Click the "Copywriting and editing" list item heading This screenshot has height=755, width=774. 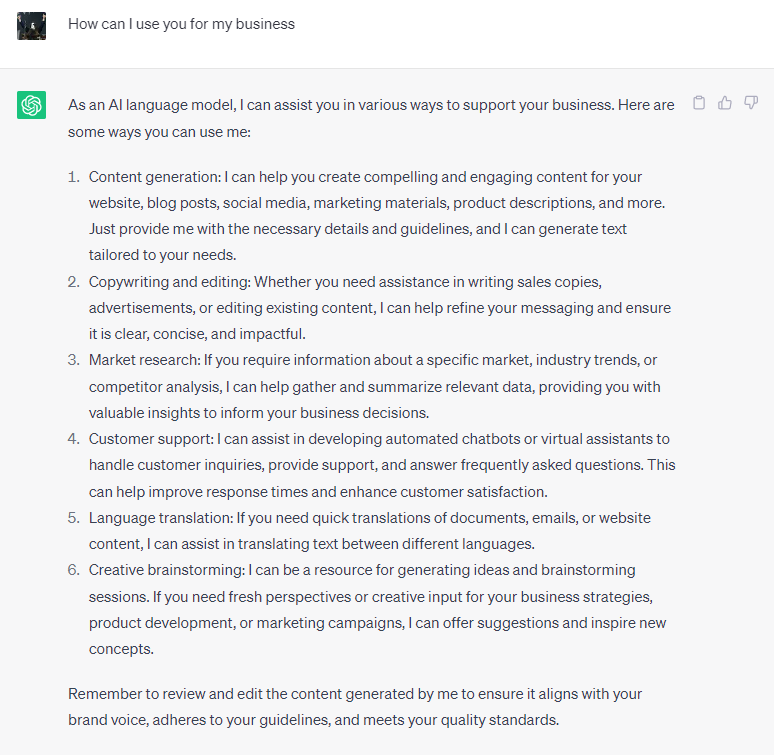click(169, 282)
